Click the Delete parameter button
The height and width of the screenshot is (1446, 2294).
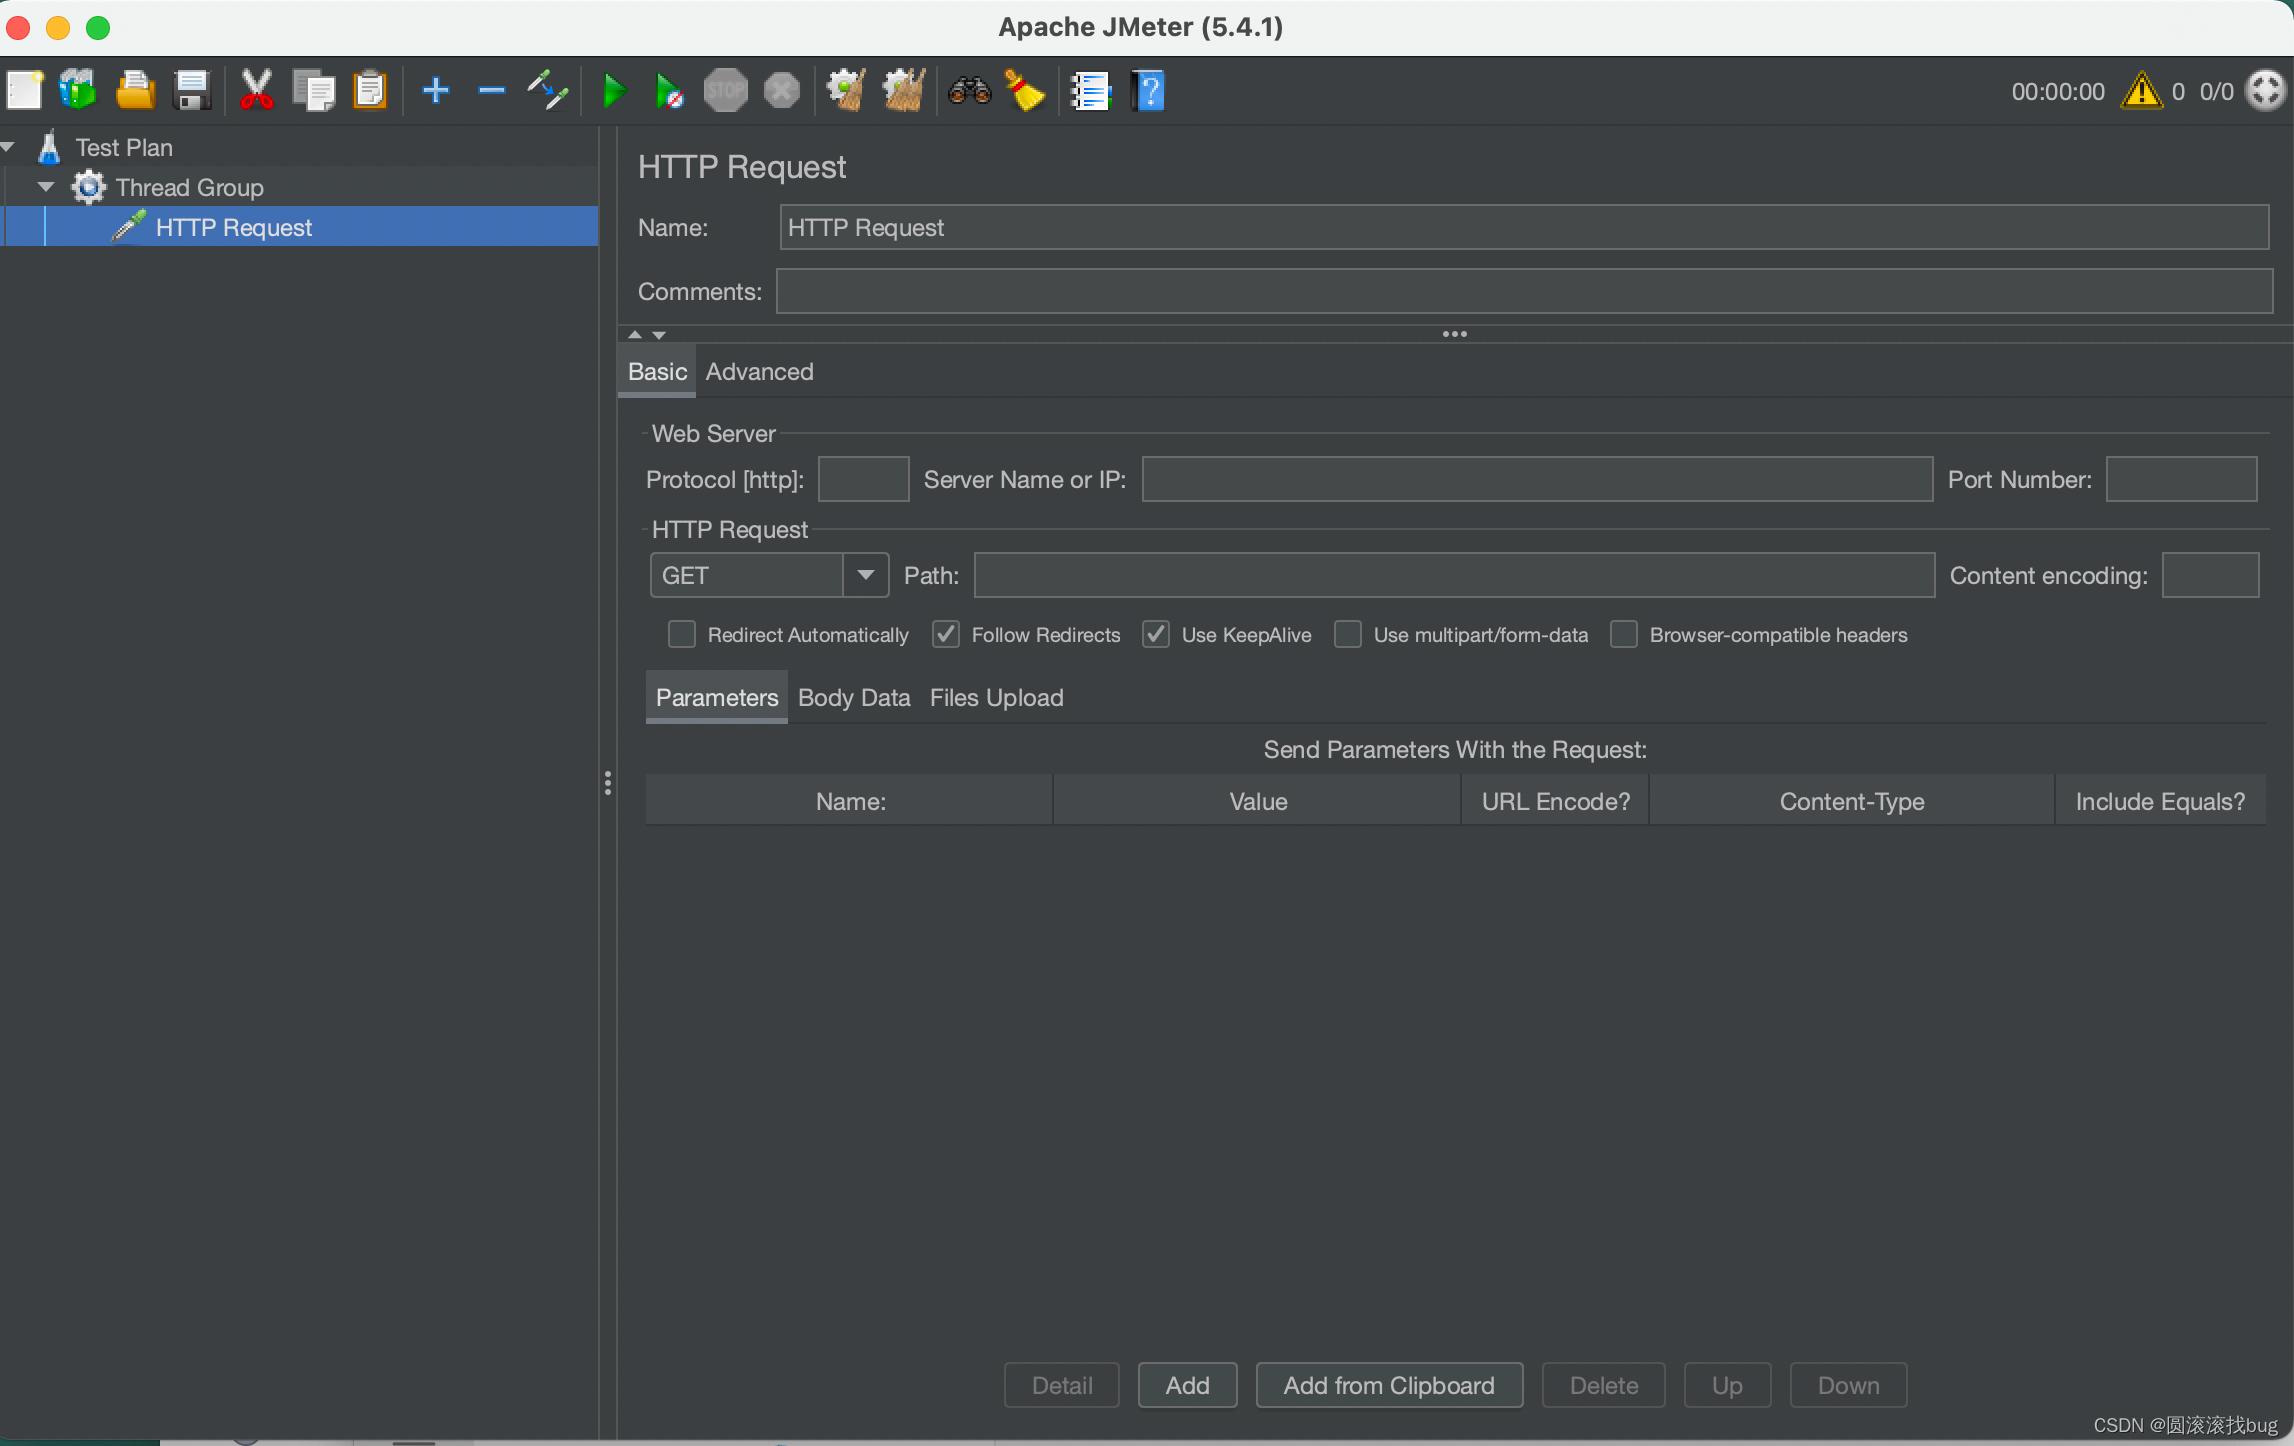point(1604,1385)
